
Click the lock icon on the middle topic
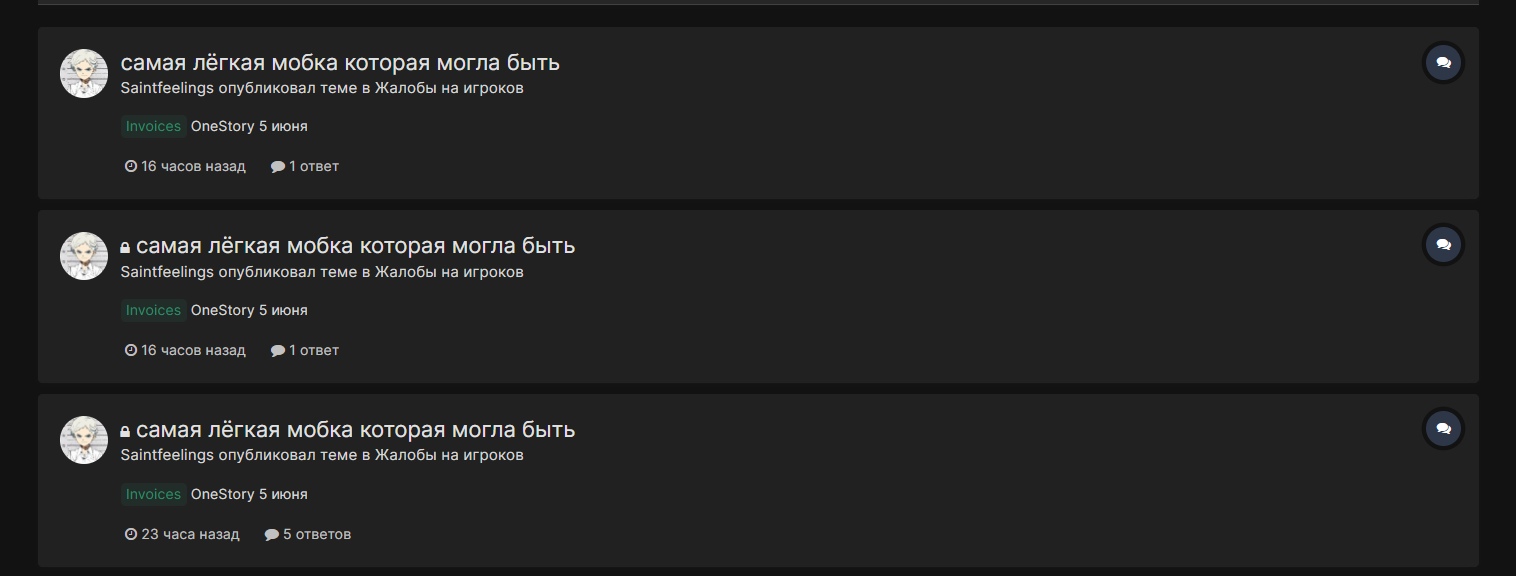125,248
